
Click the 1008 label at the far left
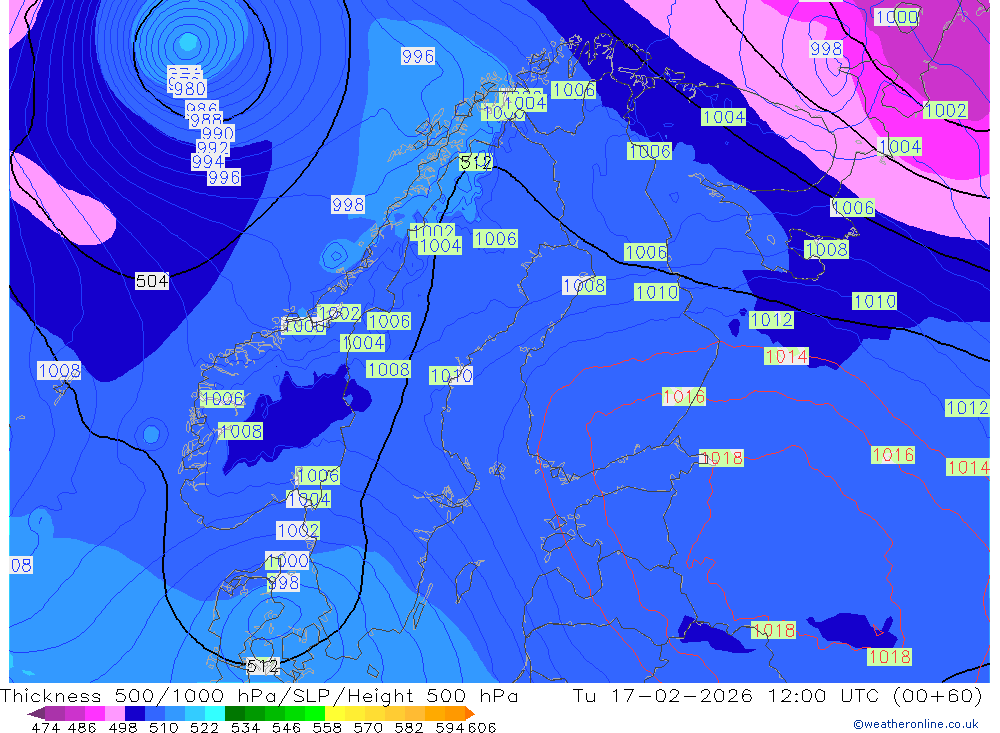click(59, 371)
